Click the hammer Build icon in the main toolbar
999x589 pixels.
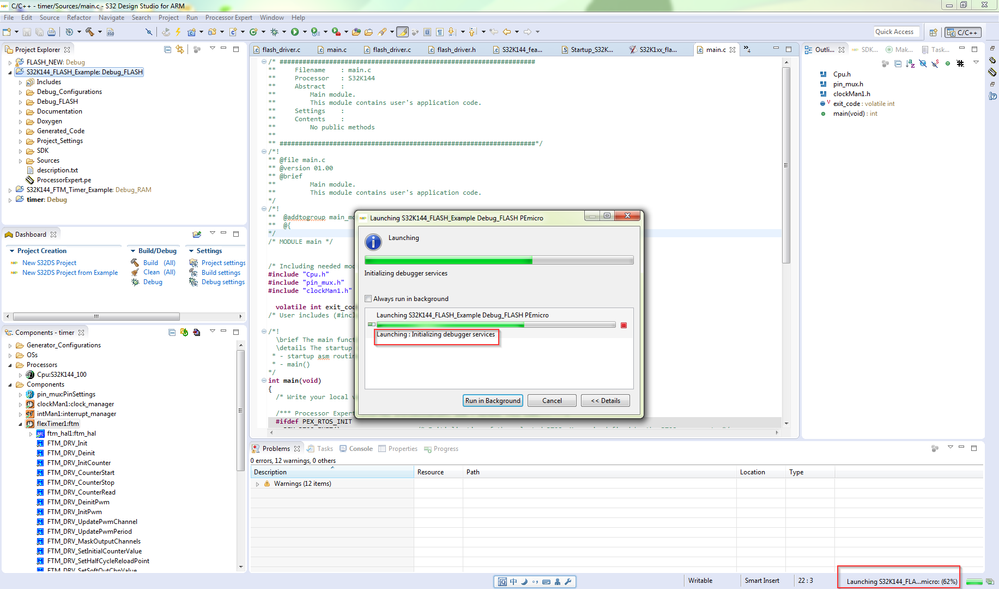coord(90,31)
